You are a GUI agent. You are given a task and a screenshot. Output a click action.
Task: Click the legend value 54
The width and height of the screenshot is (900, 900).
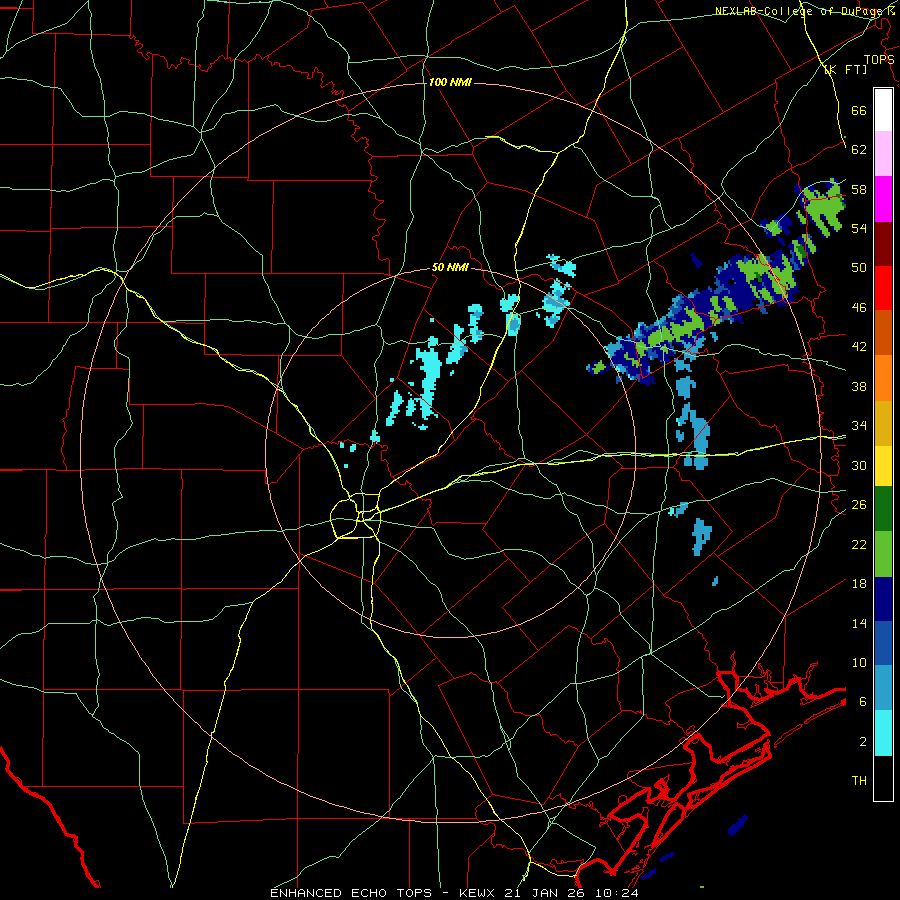click(859, 228)
